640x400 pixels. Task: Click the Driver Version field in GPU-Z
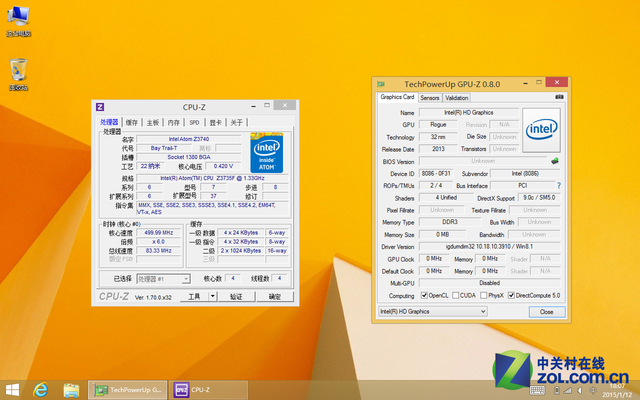tap(489, 247)
